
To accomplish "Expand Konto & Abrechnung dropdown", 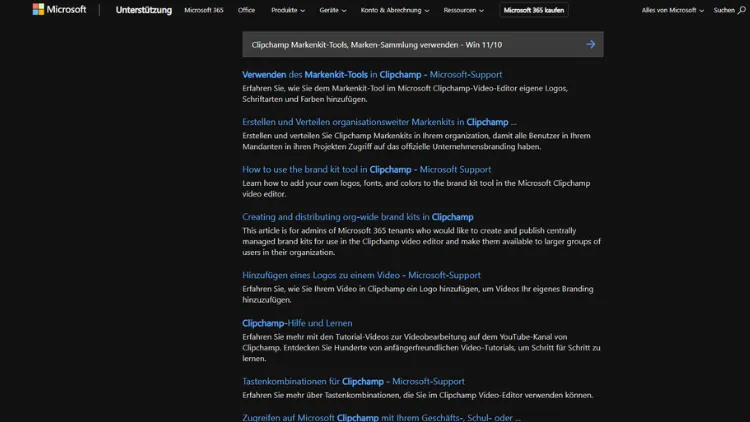I will tap(395, 10).
